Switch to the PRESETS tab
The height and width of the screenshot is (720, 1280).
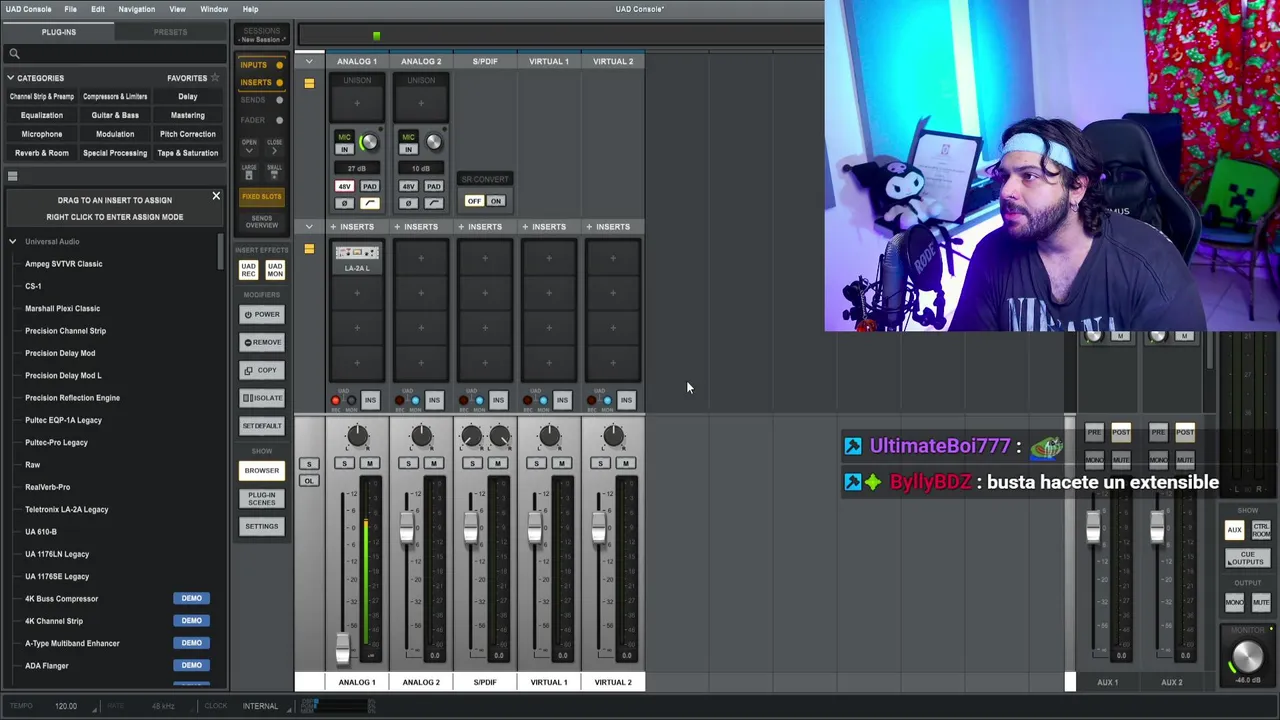click(170, 32)
